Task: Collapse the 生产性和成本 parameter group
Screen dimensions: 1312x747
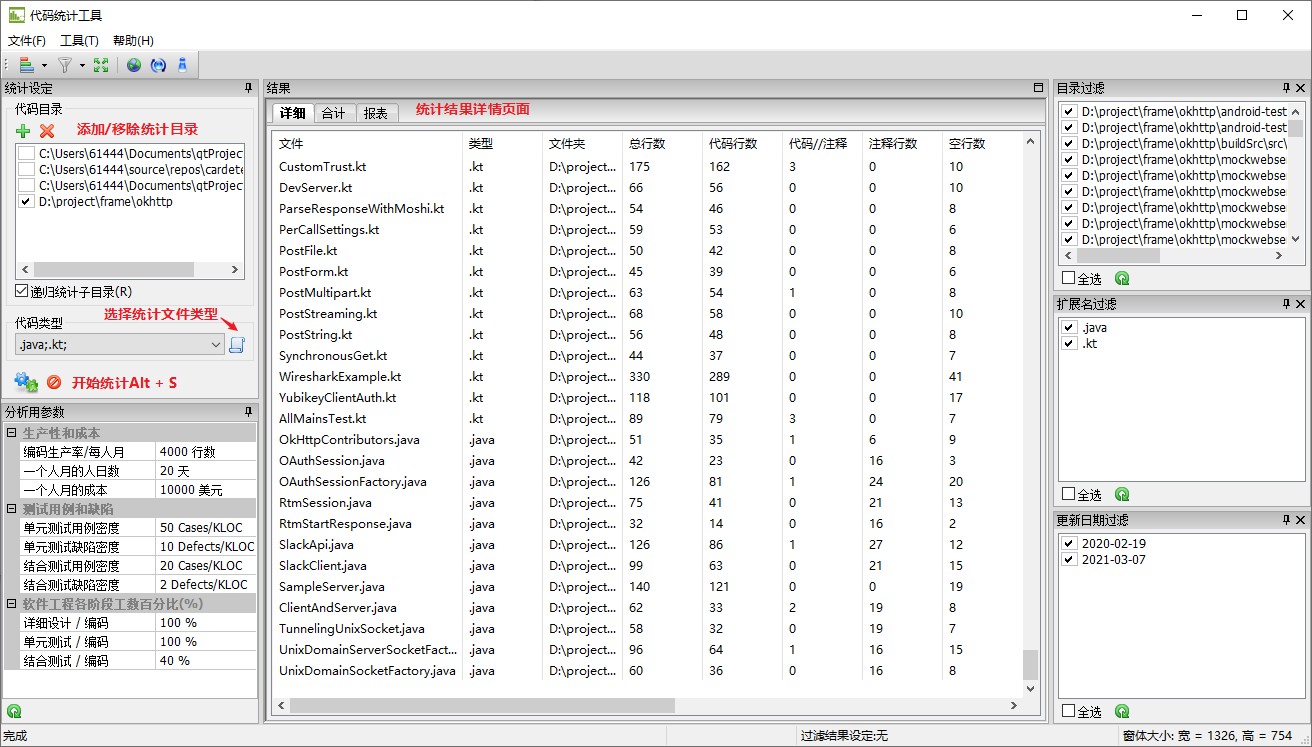Action: pos(11,433)
